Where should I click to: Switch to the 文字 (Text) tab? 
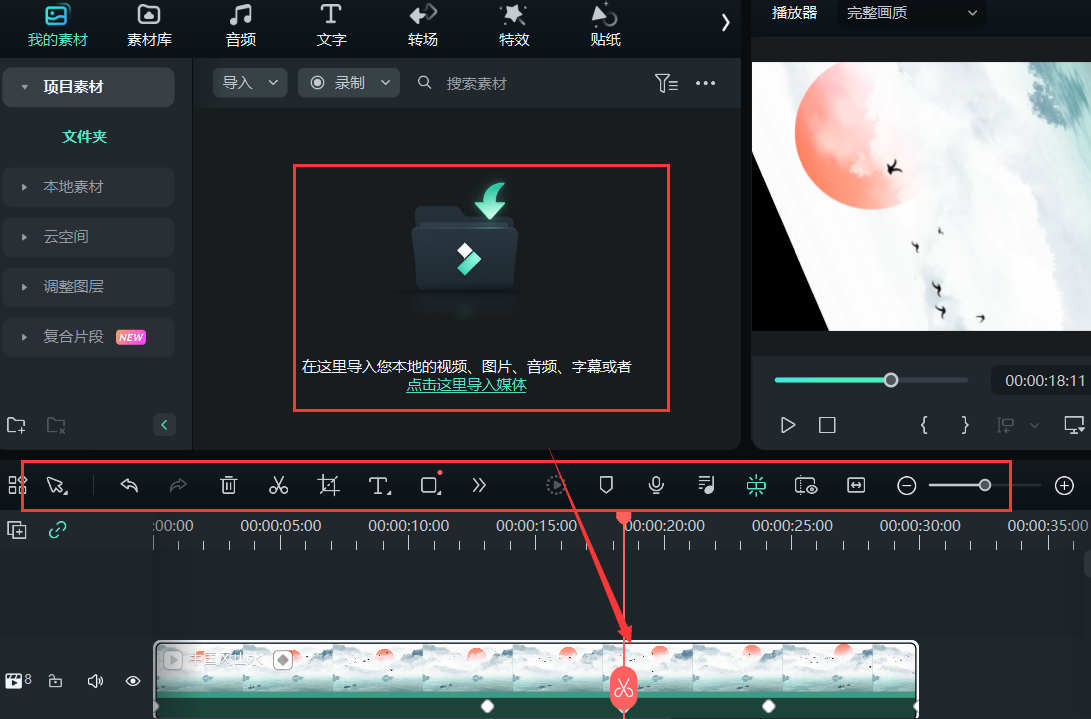331,25
